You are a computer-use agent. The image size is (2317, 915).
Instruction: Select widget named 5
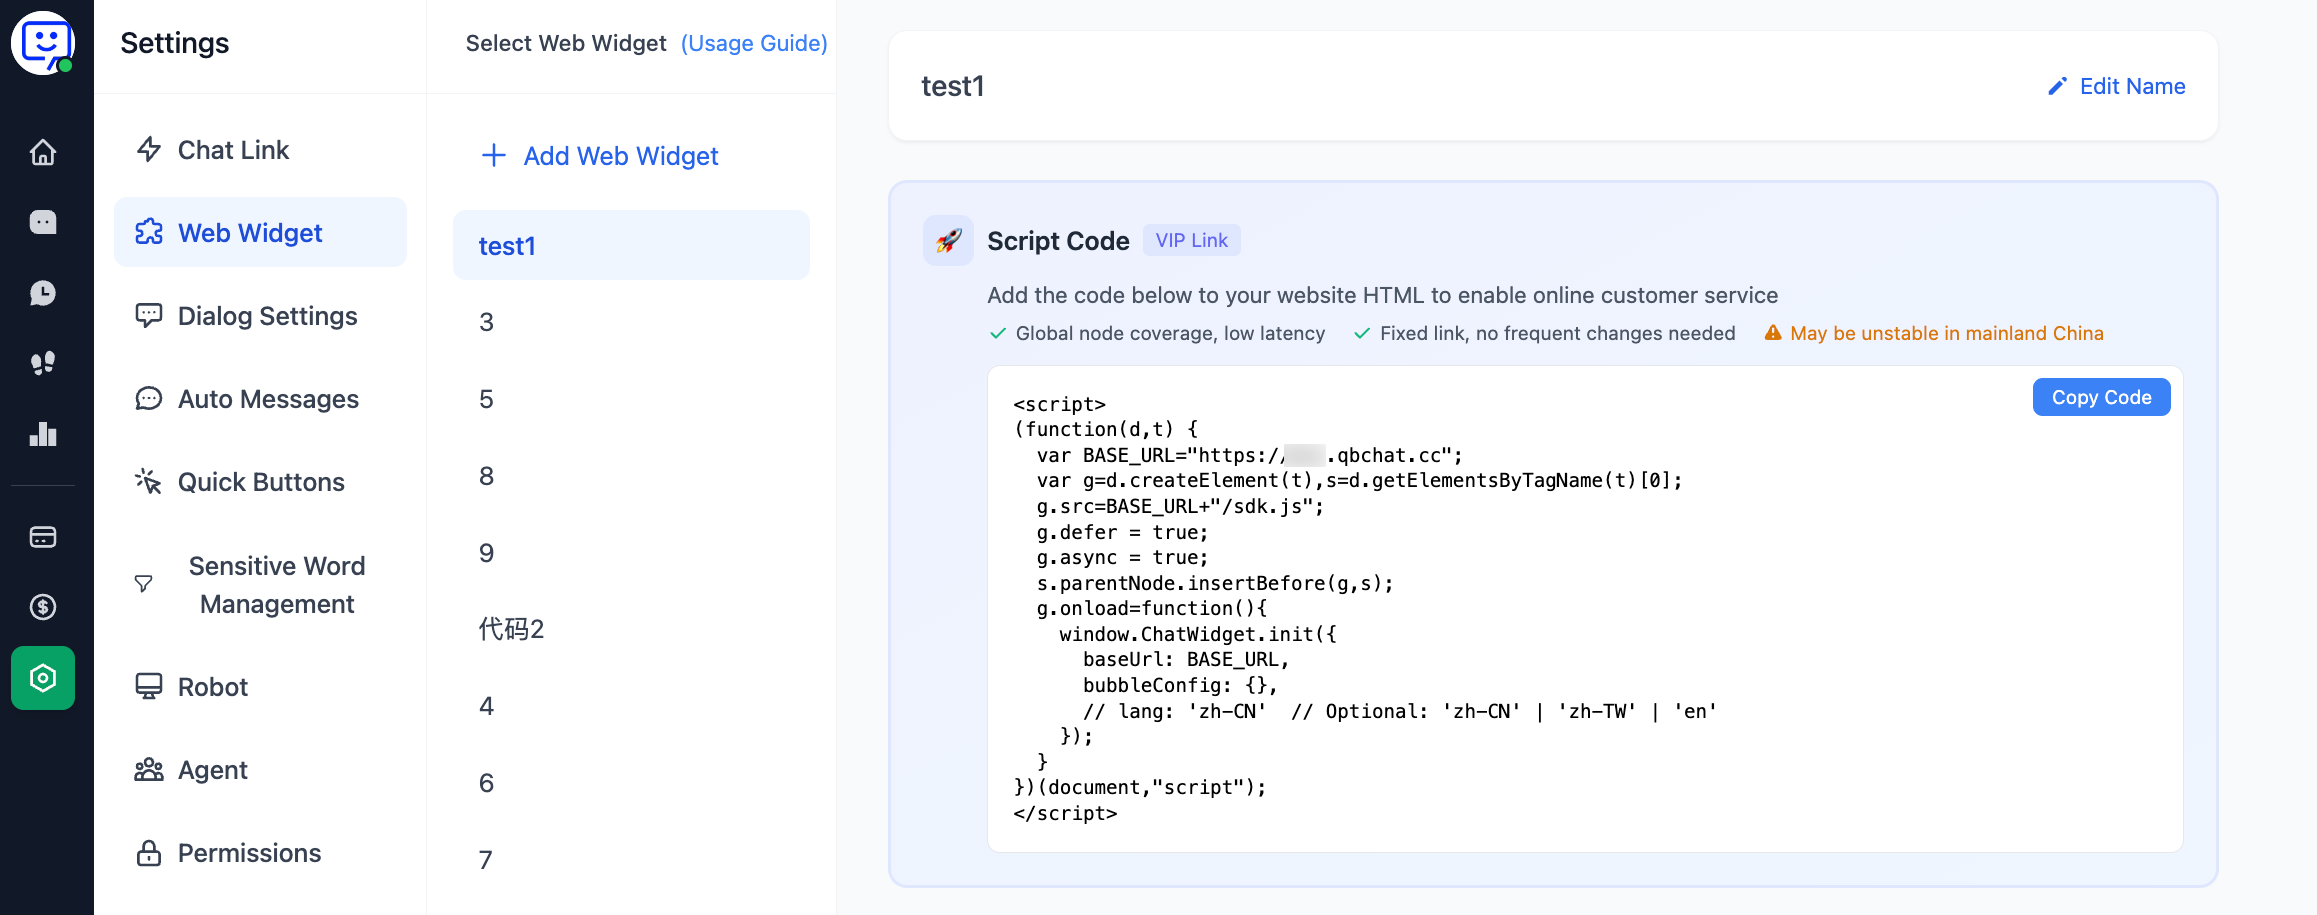[x=631, y=399]
